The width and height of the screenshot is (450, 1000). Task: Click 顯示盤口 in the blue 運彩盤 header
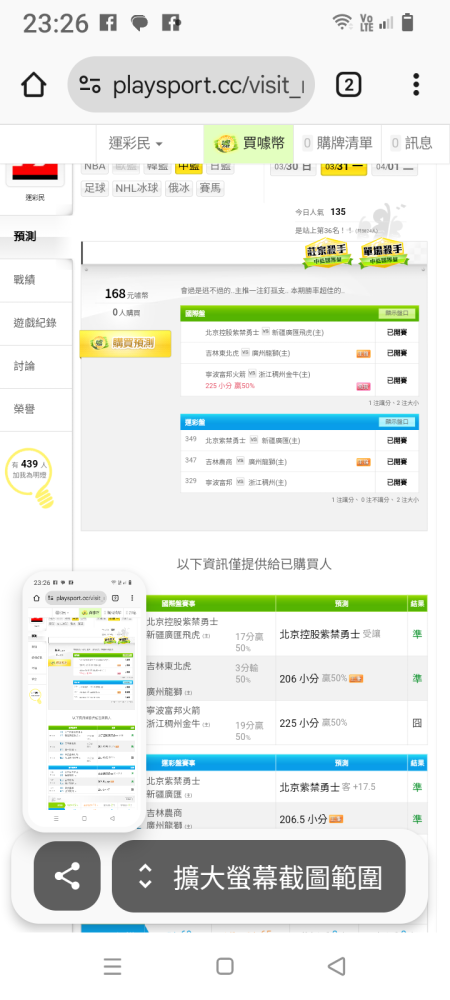tap(397, 422)
